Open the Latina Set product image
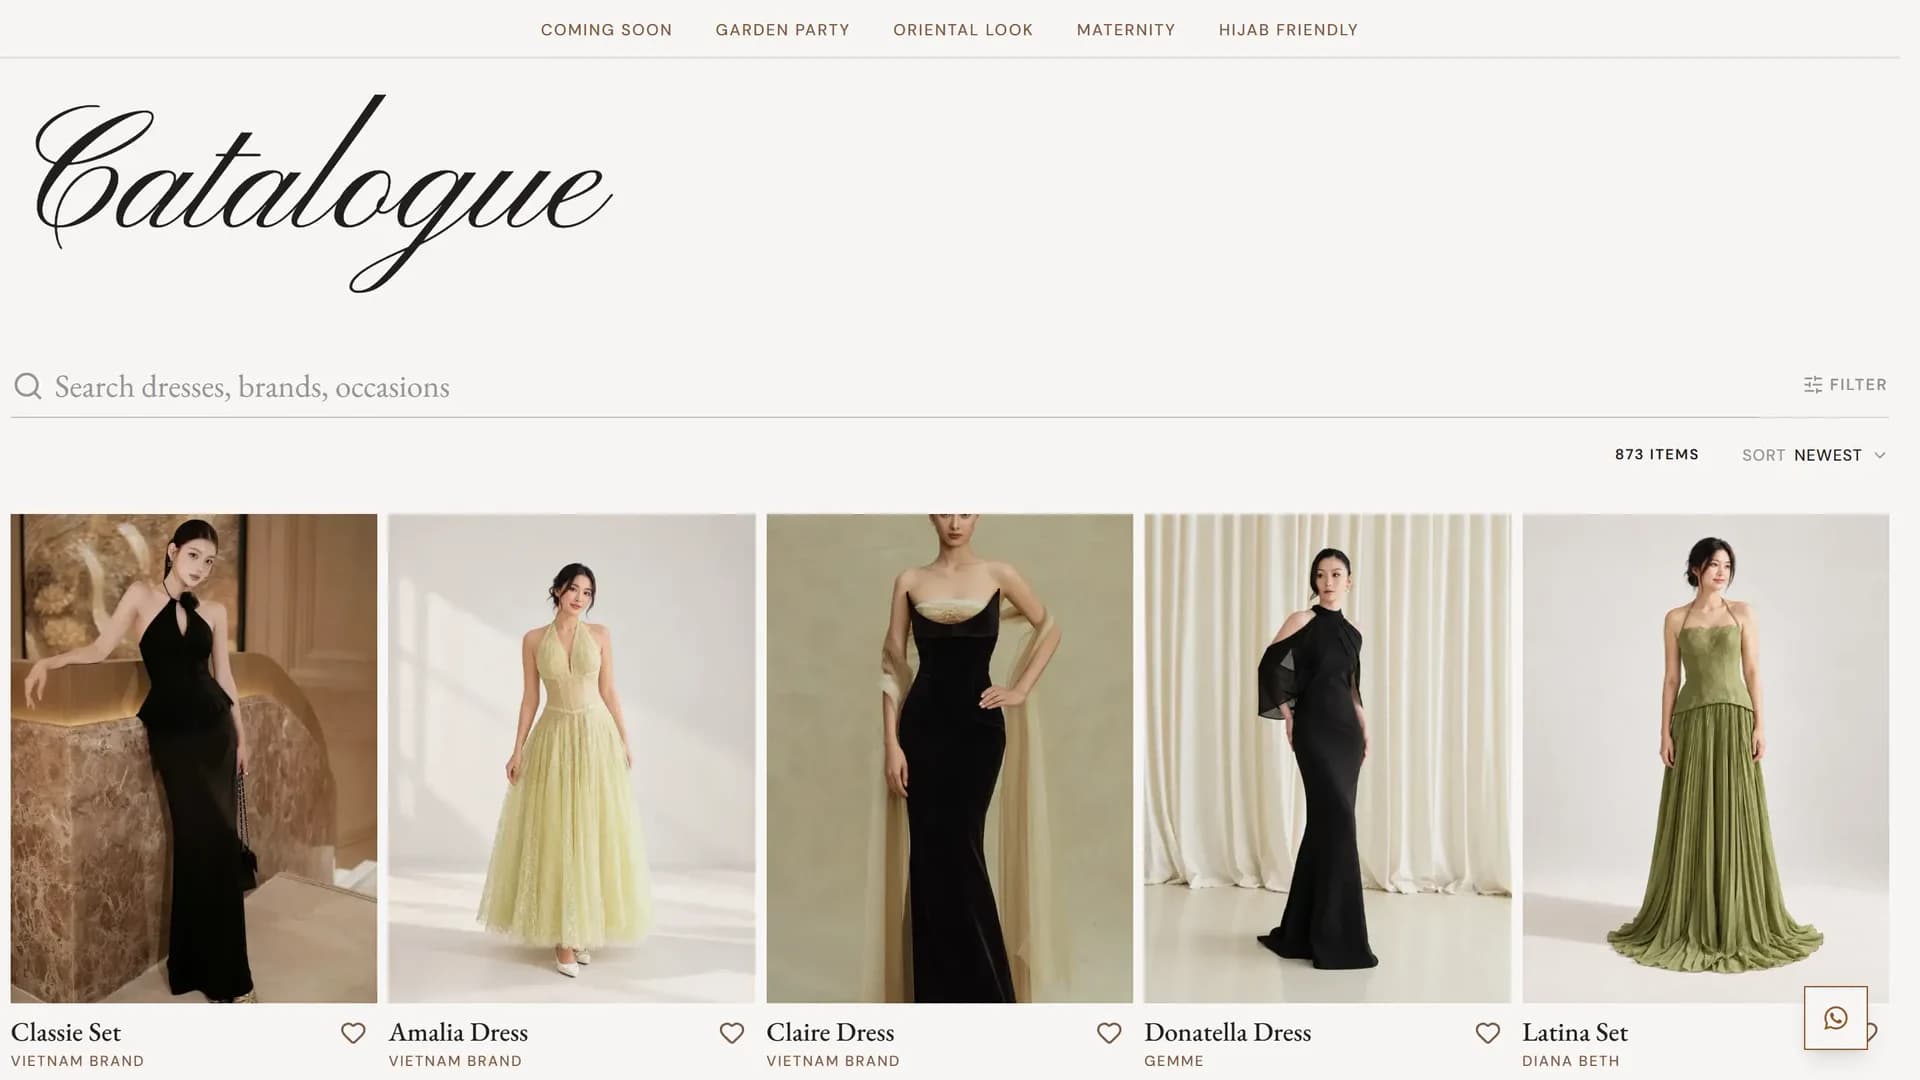 (1706, 758)
